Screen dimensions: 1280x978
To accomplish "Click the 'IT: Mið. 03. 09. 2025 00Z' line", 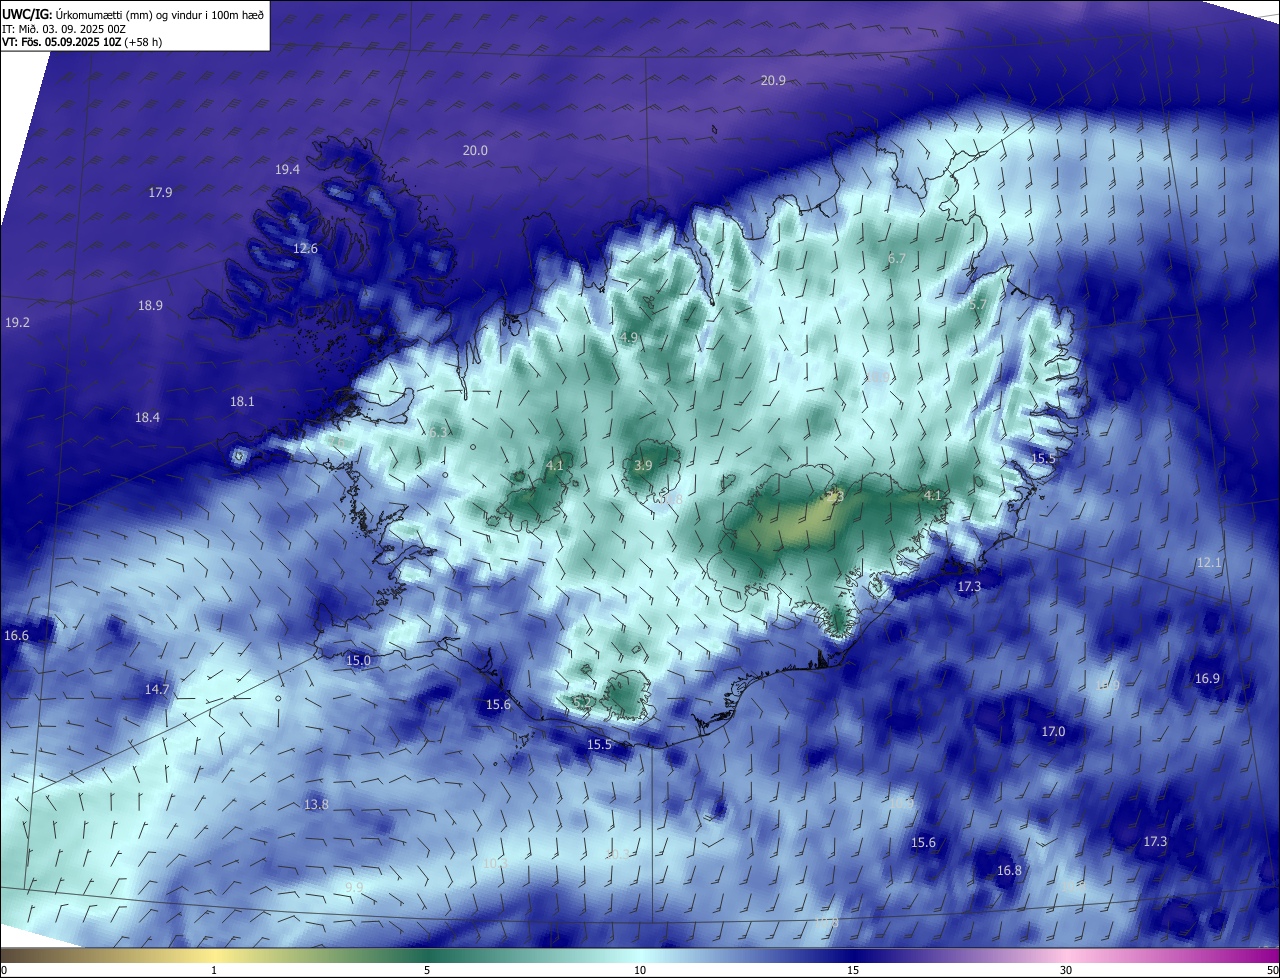I will 63,29.
